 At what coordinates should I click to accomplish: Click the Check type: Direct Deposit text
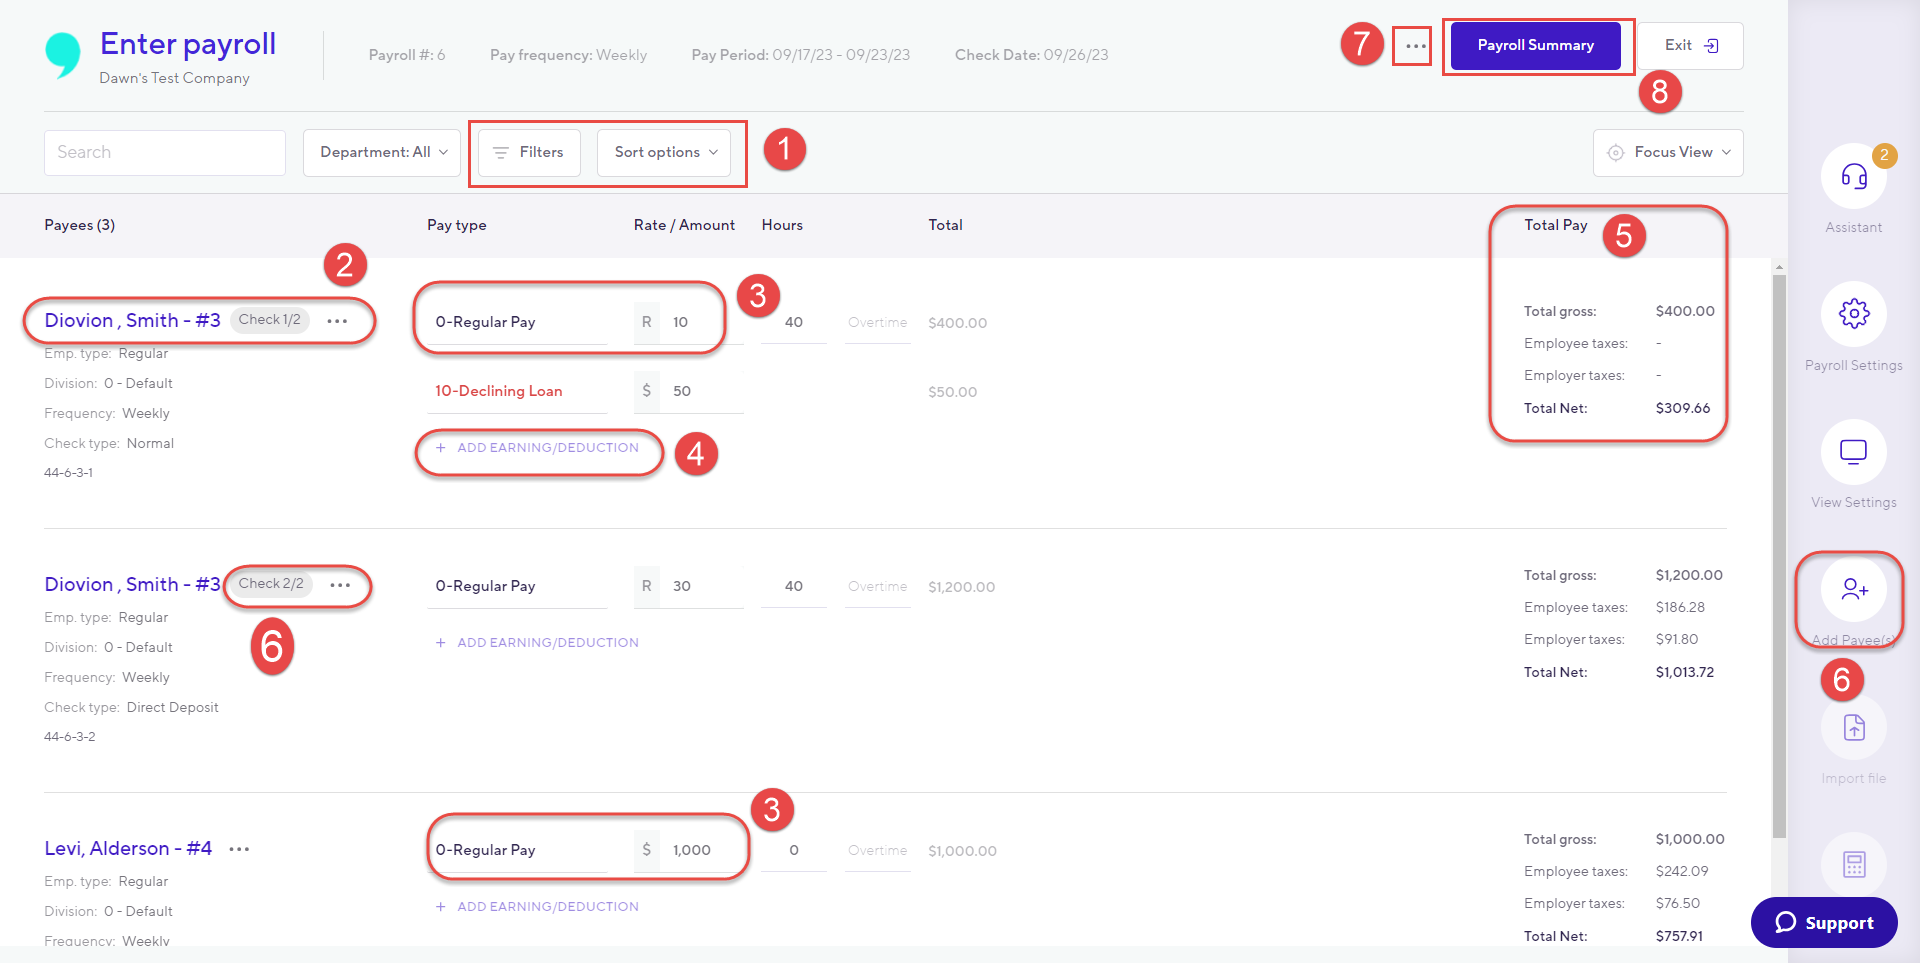coord(131,707)
